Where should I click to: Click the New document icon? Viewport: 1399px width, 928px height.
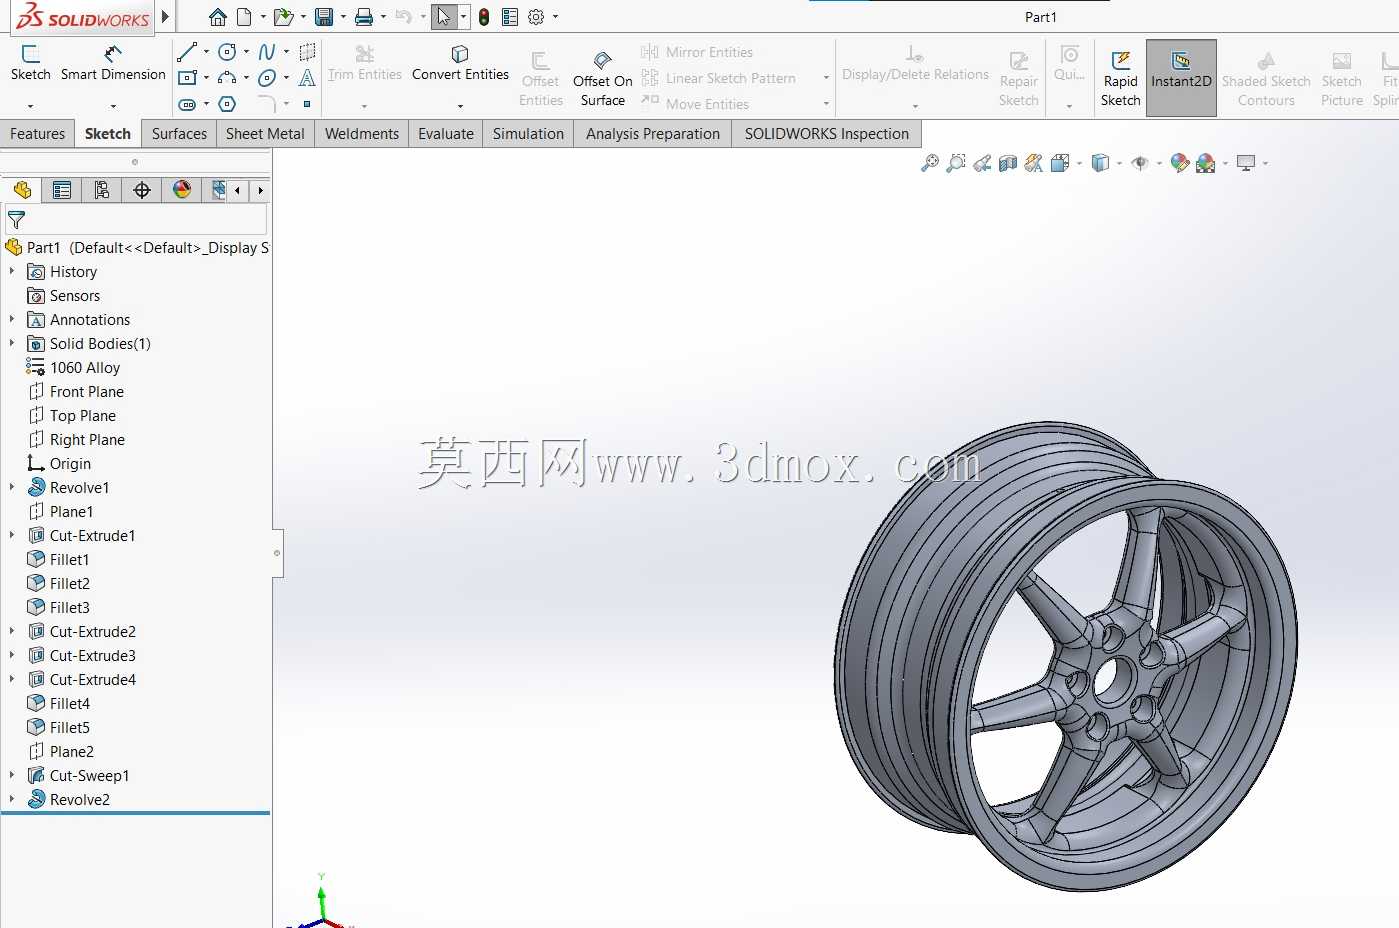(x=244, y=17)
